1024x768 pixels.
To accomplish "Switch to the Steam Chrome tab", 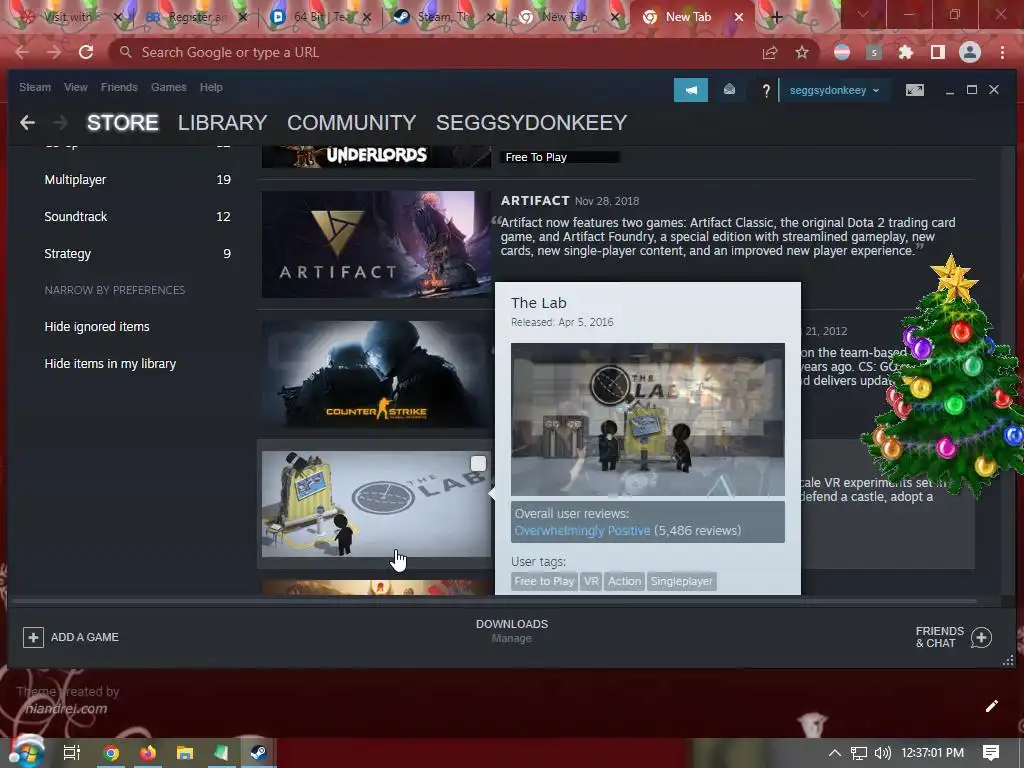I will pos(444,18).
